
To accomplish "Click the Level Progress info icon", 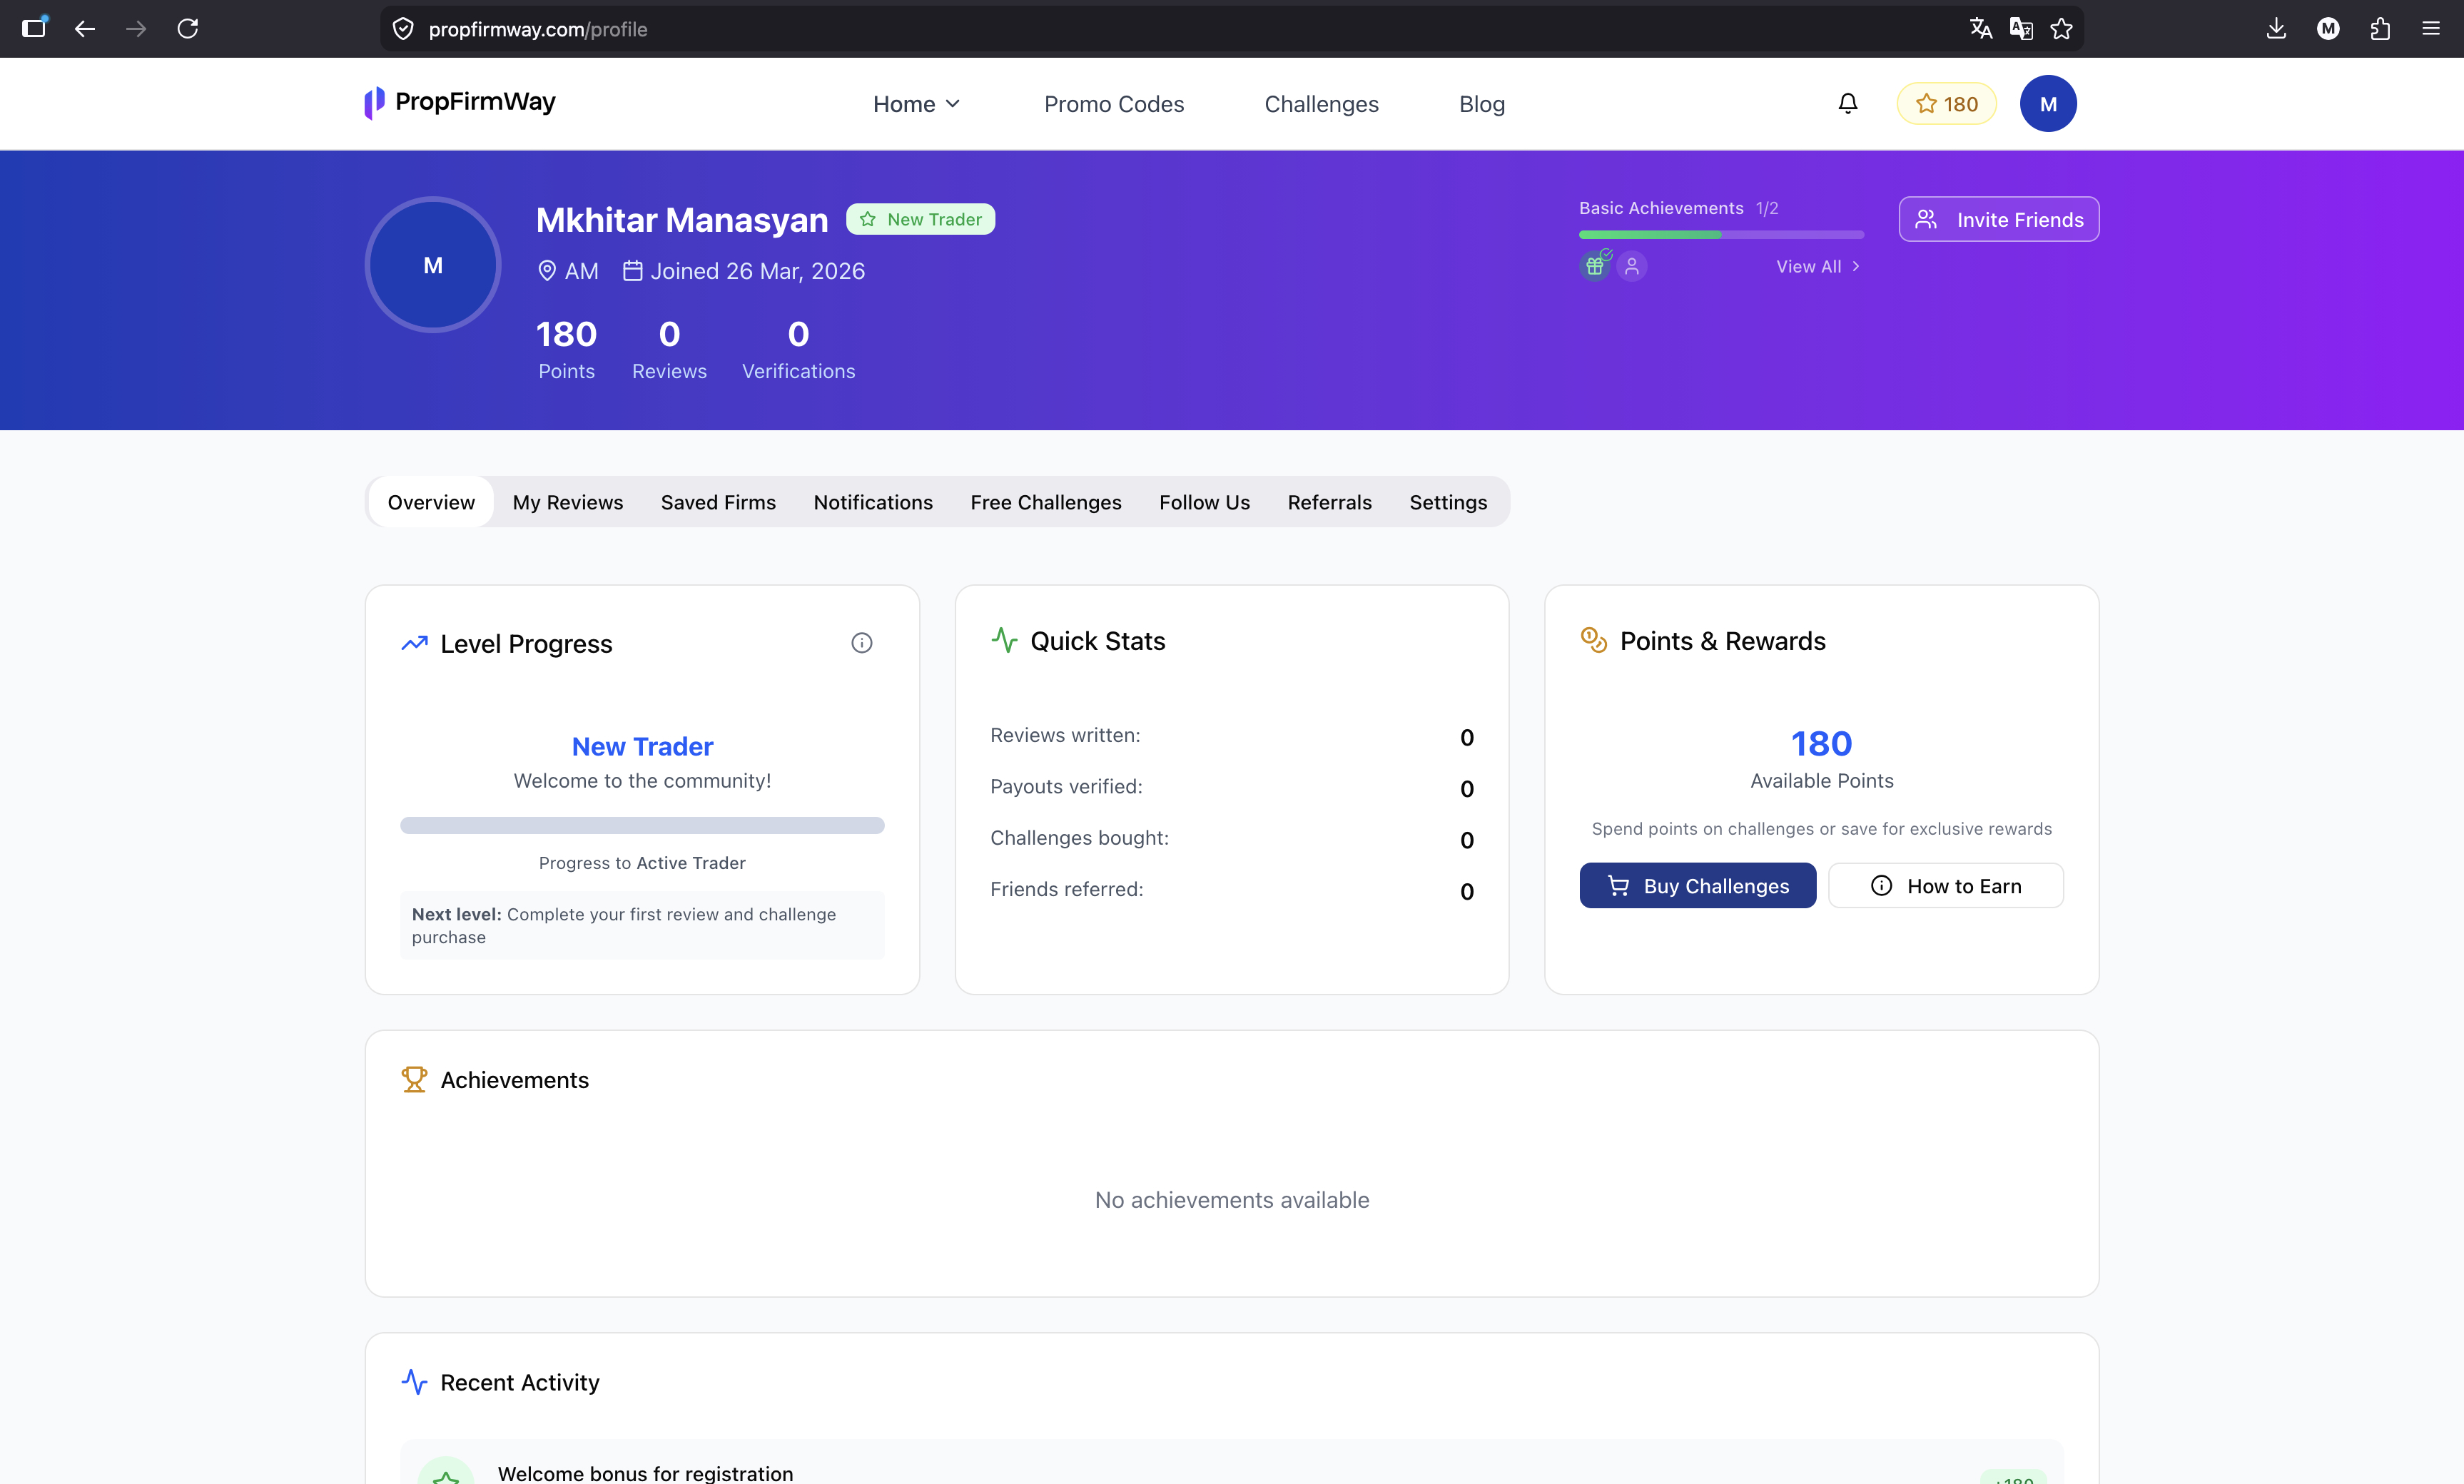I will coord(862,643).
